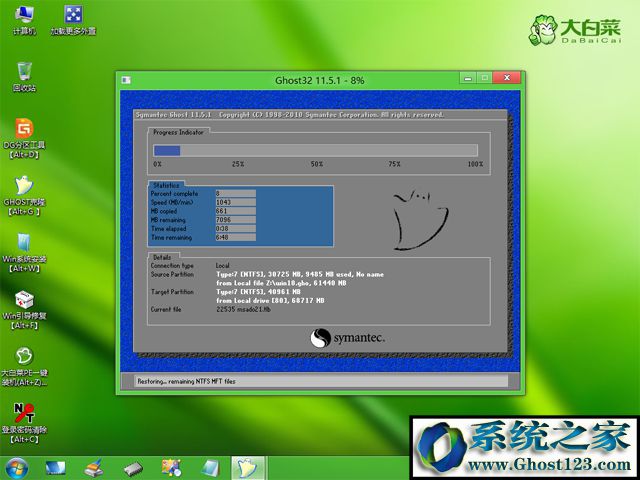Click the Symantec Ghost copyright header line
This screenshot has height=480, width=640.
290,115
